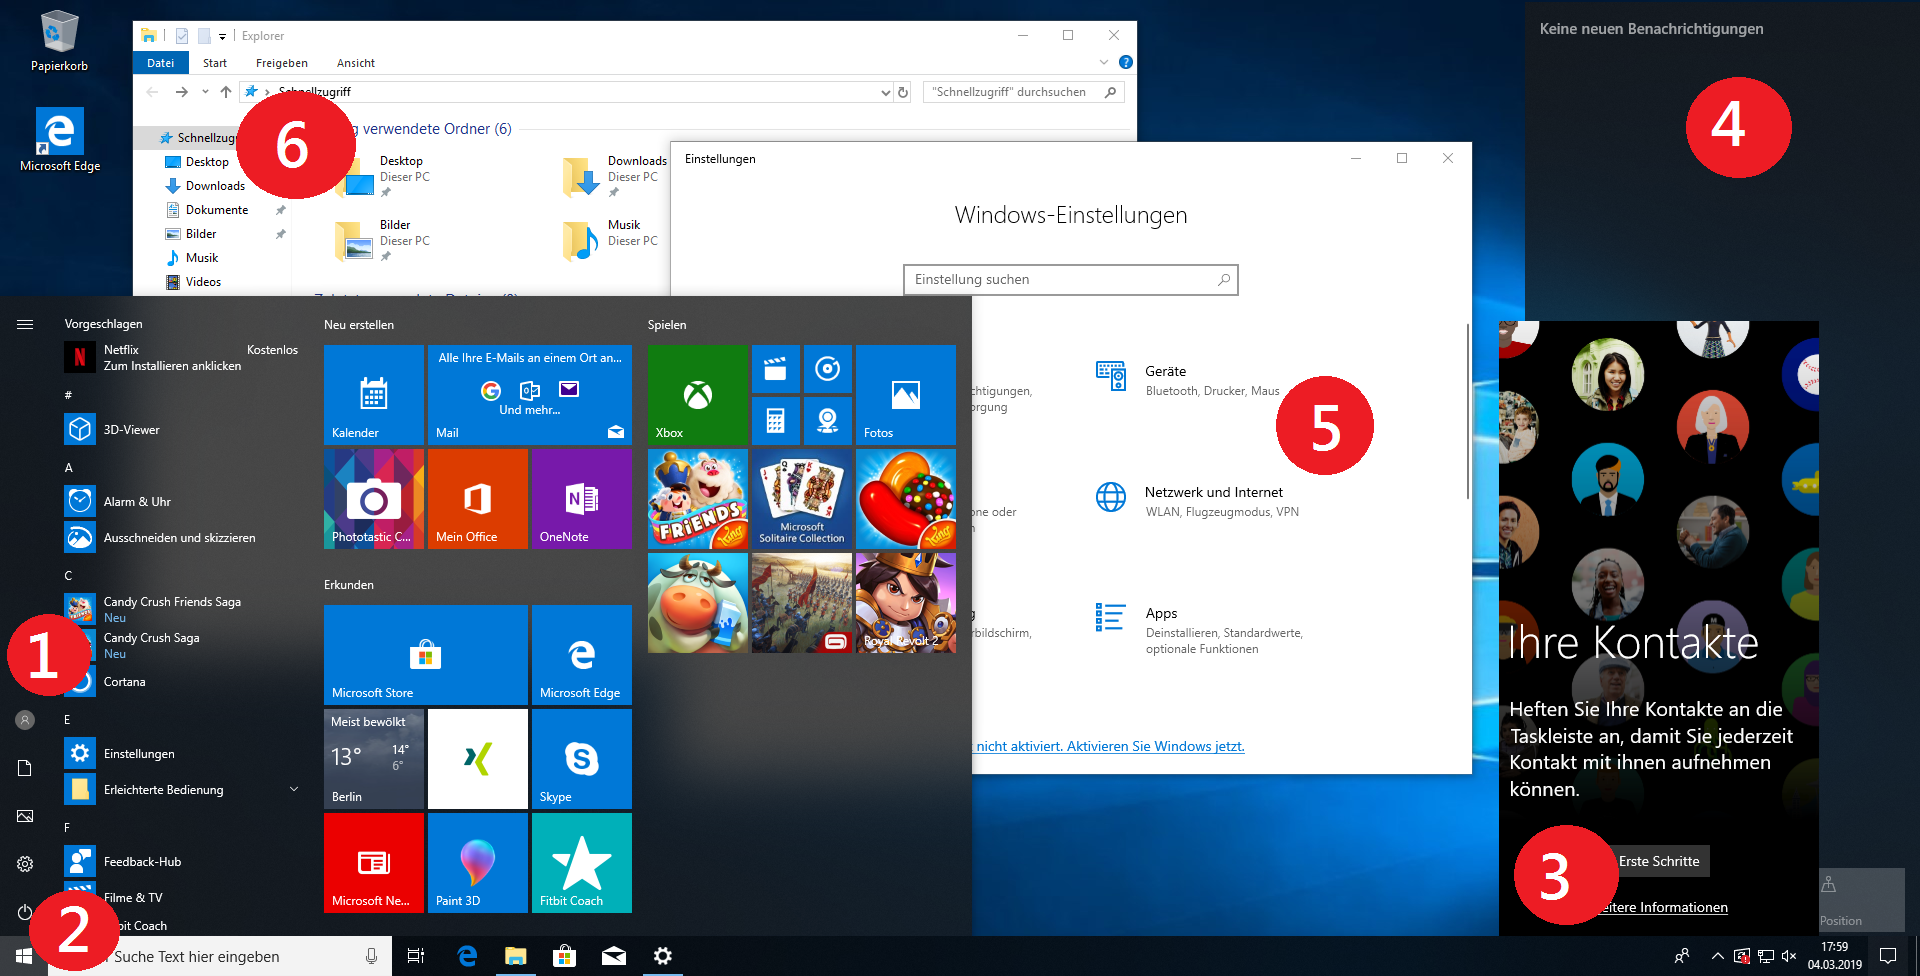This screenshot has width=1920, height=976.
Task: Open the Datei menu in Explorer
Action: click(160, 63)
